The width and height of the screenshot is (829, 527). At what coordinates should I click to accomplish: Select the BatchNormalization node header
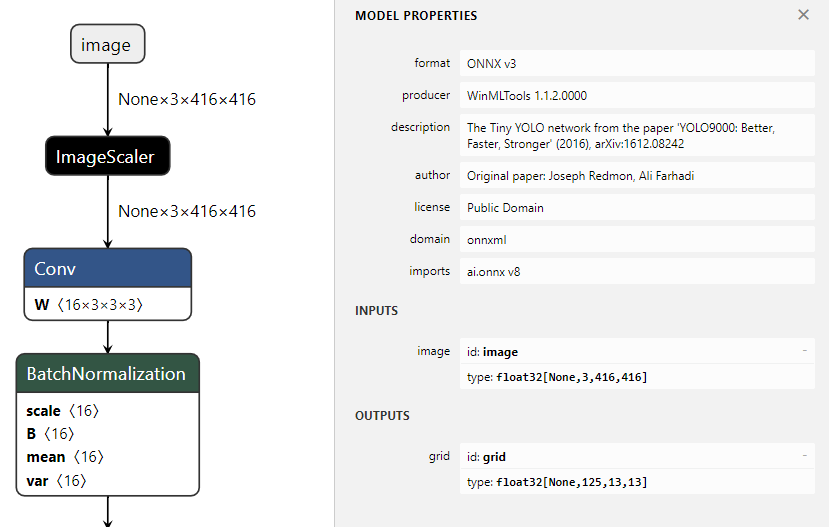(107, 374)
